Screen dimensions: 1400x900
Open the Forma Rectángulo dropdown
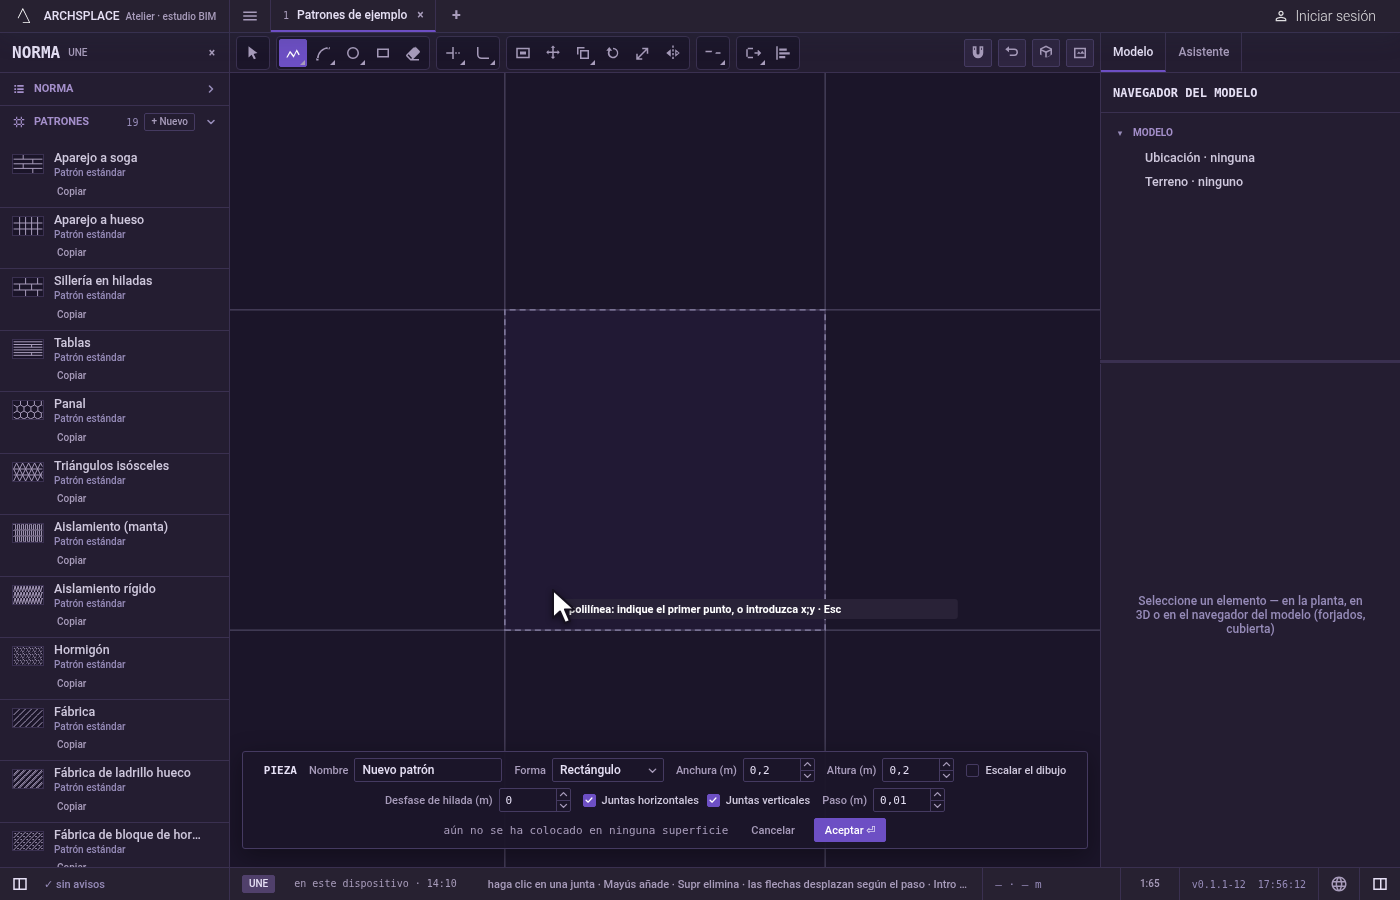[x=607, y=770]
